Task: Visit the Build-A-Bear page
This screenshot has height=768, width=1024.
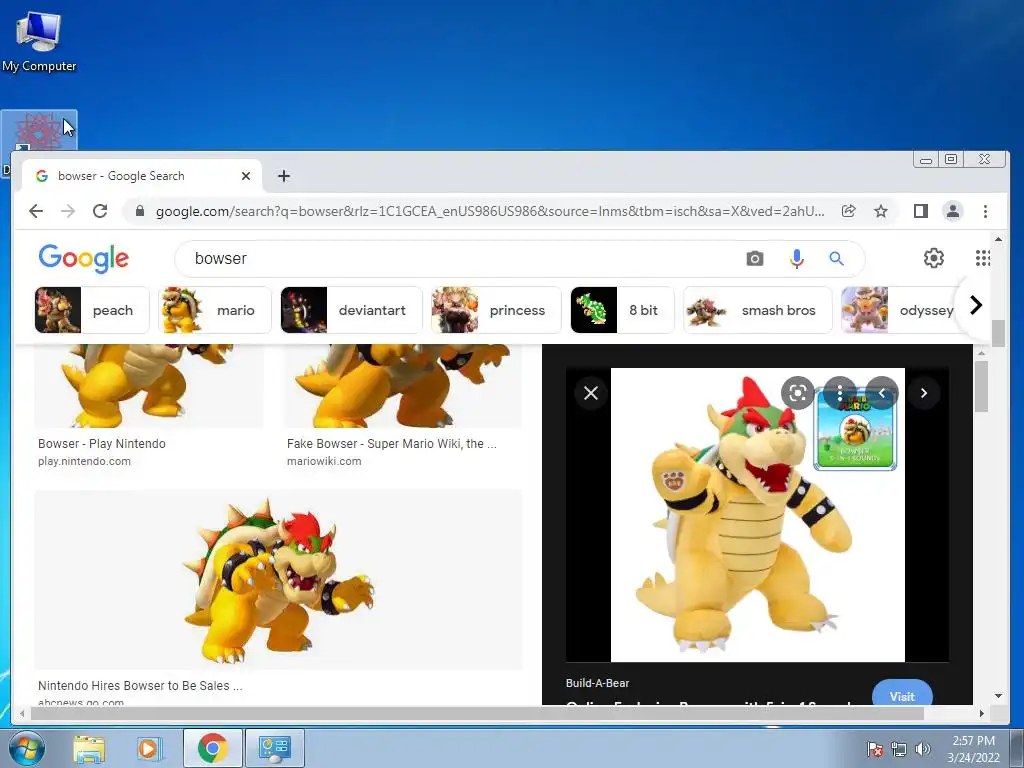Action: point(902,695)
